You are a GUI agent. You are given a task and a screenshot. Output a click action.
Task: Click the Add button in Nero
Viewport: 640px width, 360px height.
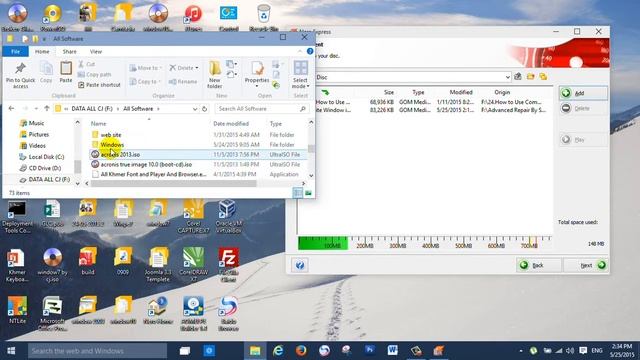[583, 93]
